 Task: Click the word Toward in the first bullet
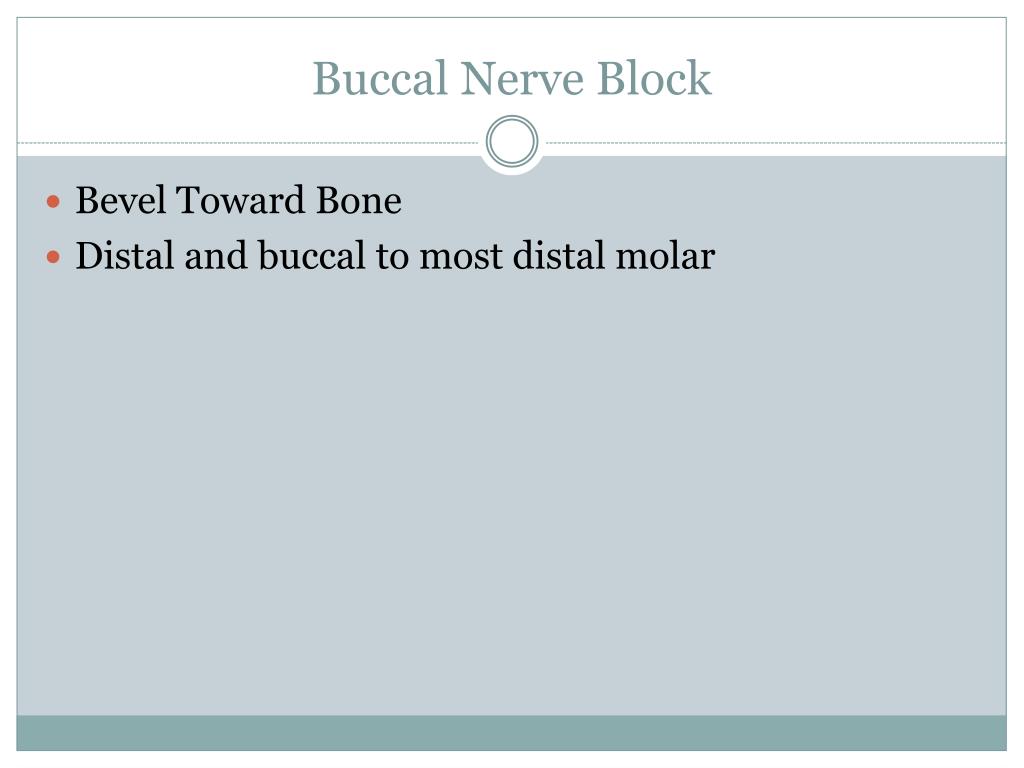[241, 200]
